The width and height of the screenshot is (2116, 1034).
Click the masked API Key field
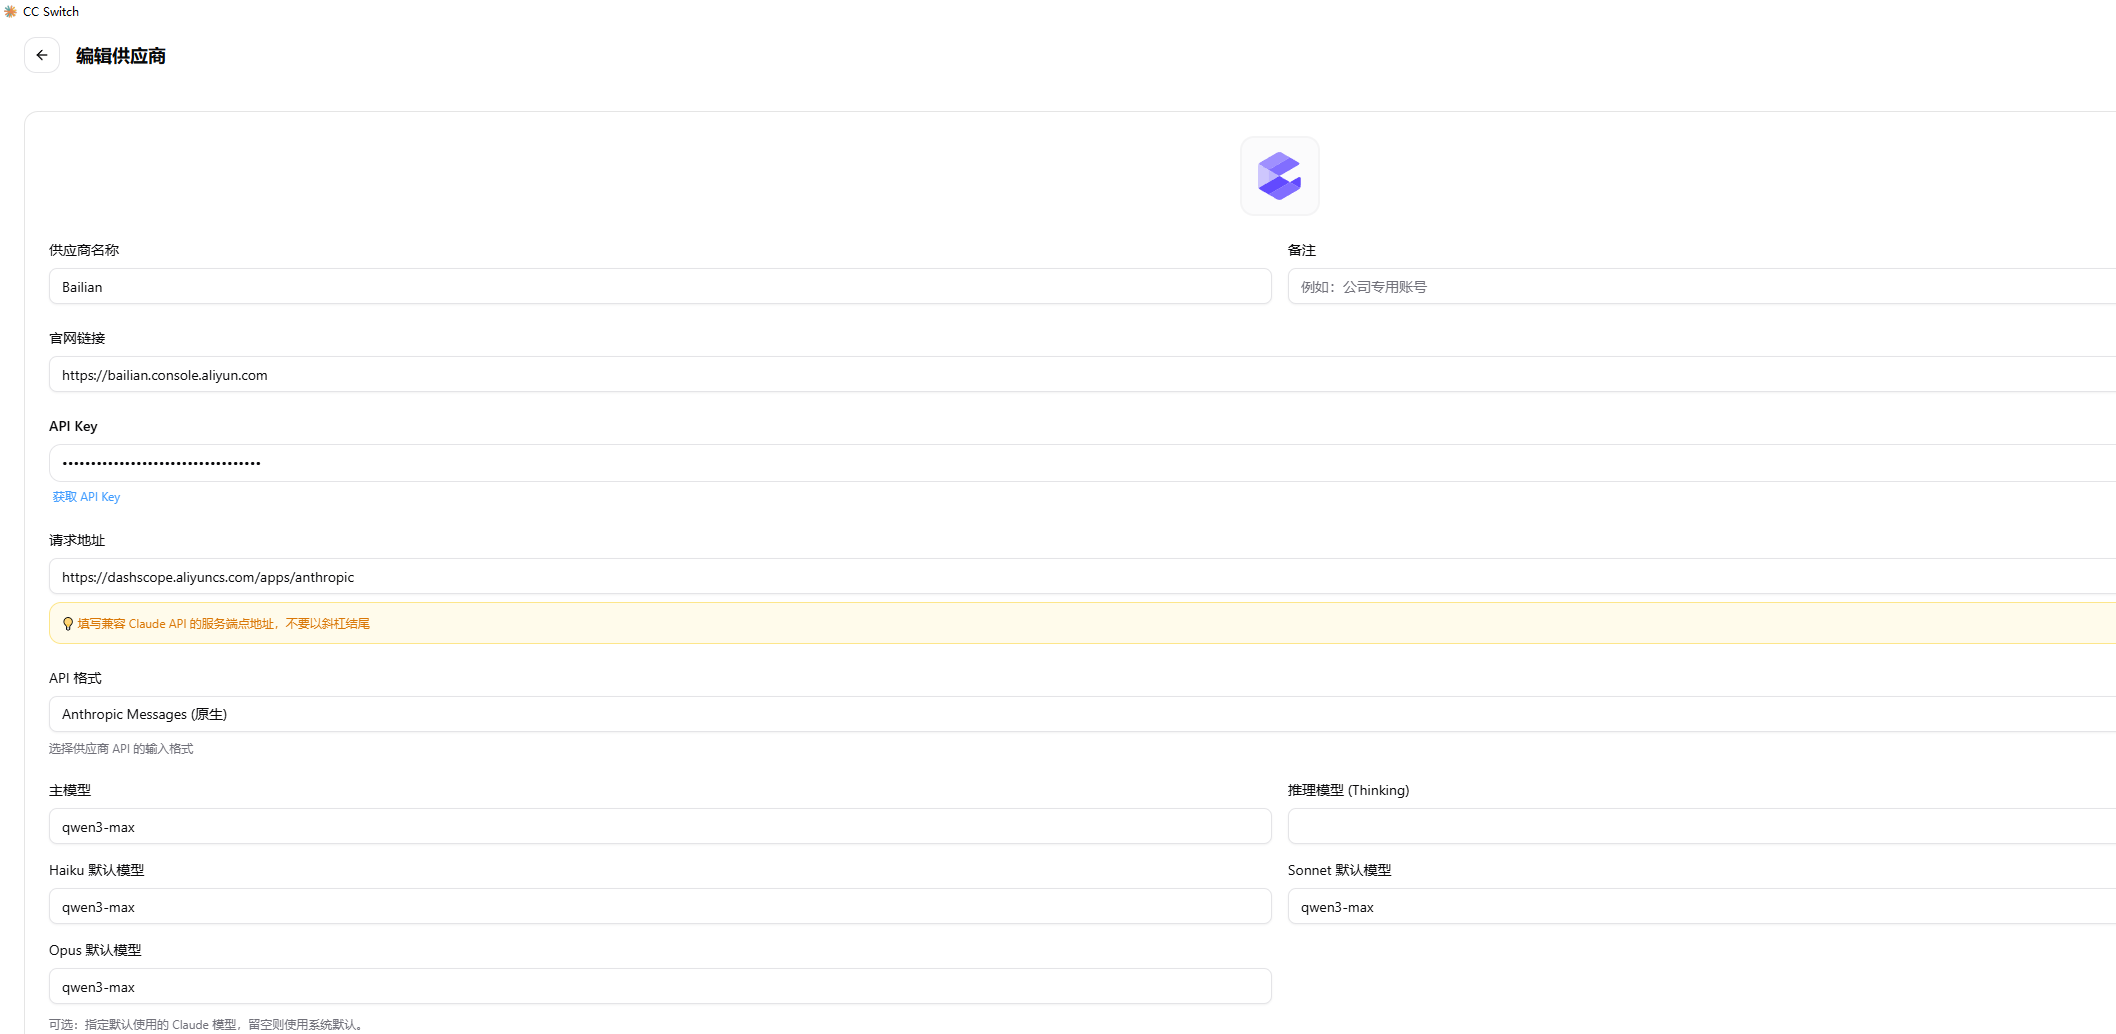click(x=1082, y=463)
